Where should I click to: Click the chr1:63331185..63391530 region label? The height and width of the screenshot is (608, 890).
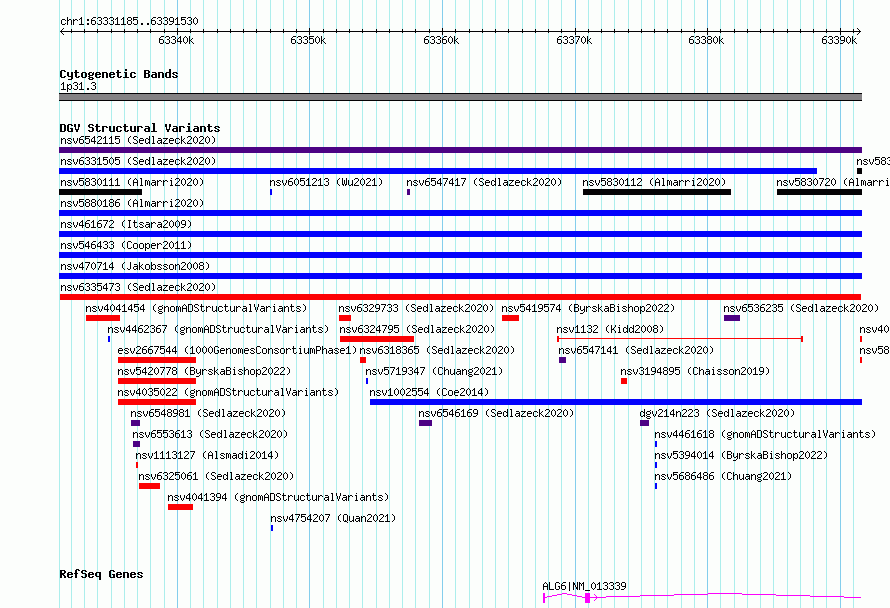129,21
